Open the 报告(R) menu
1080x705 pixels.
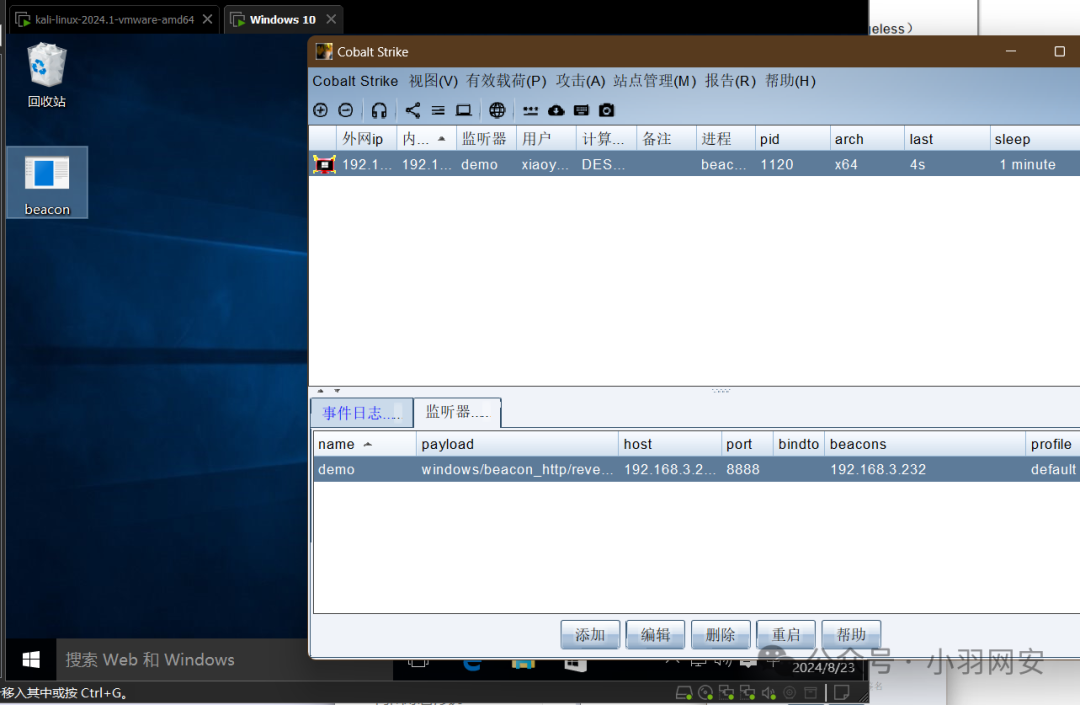tap(730, 81)
